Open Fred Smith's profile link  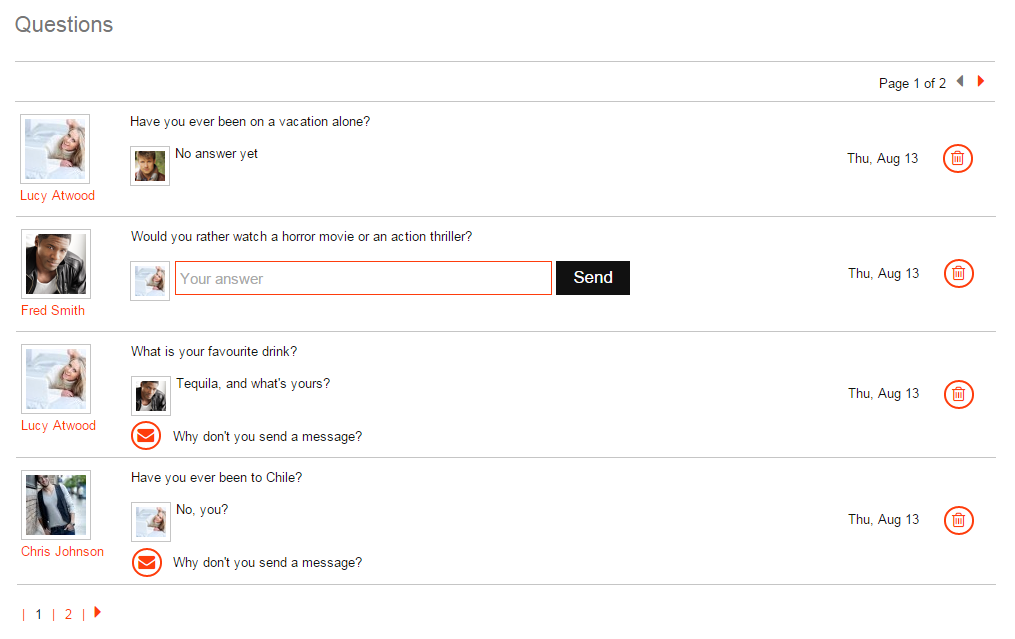pyautogui.click(x=53, y=310)
